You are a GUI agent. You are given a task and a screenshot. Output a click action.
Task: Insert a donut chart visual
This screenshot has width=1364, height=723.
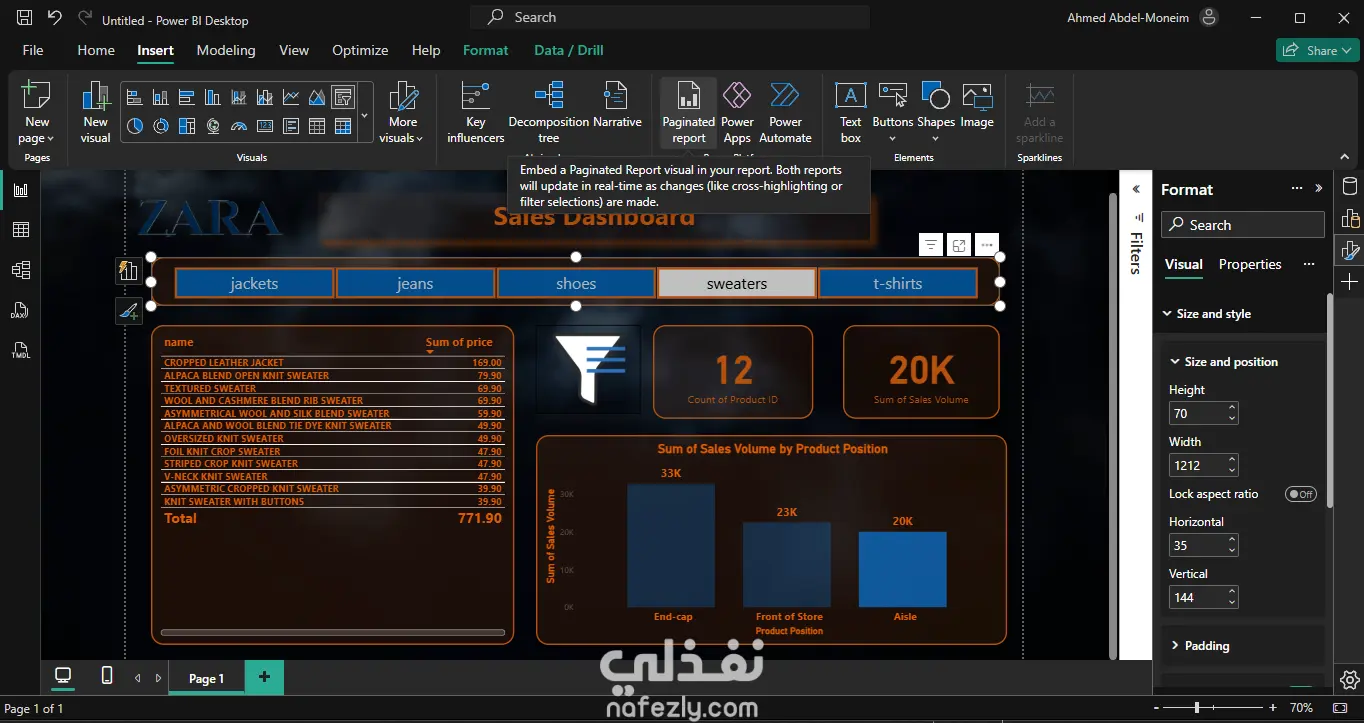click(x=160, y=126)
